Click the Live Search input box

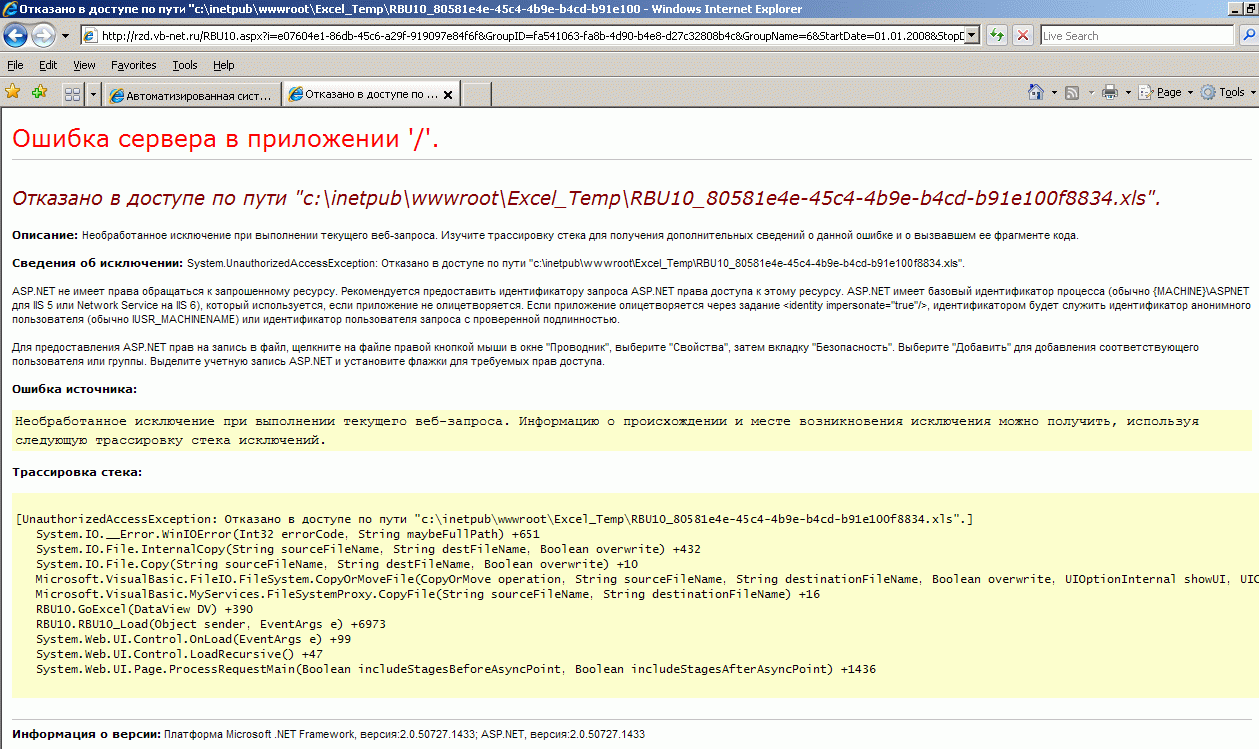tap(1137, 36)
